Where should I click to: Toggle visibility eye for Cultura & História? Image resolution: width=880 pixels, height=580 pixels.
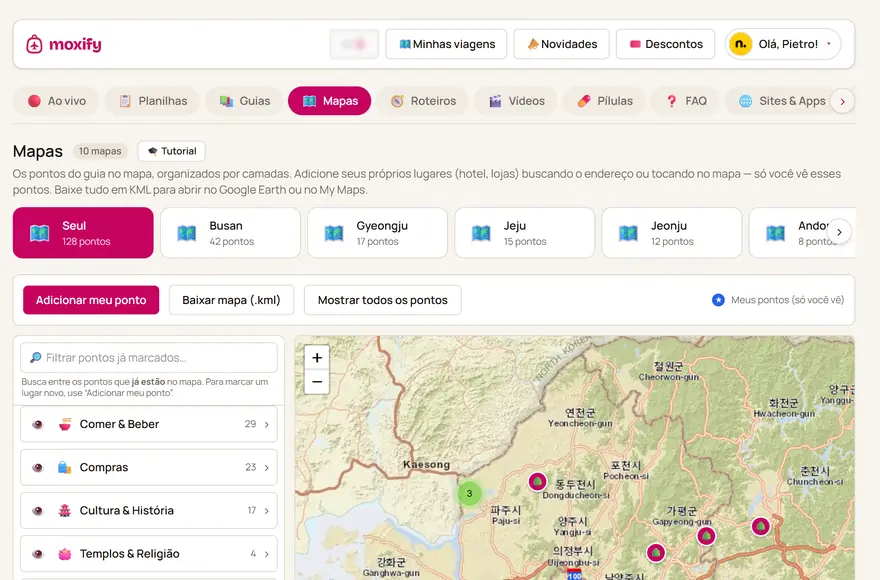point(38,511)
